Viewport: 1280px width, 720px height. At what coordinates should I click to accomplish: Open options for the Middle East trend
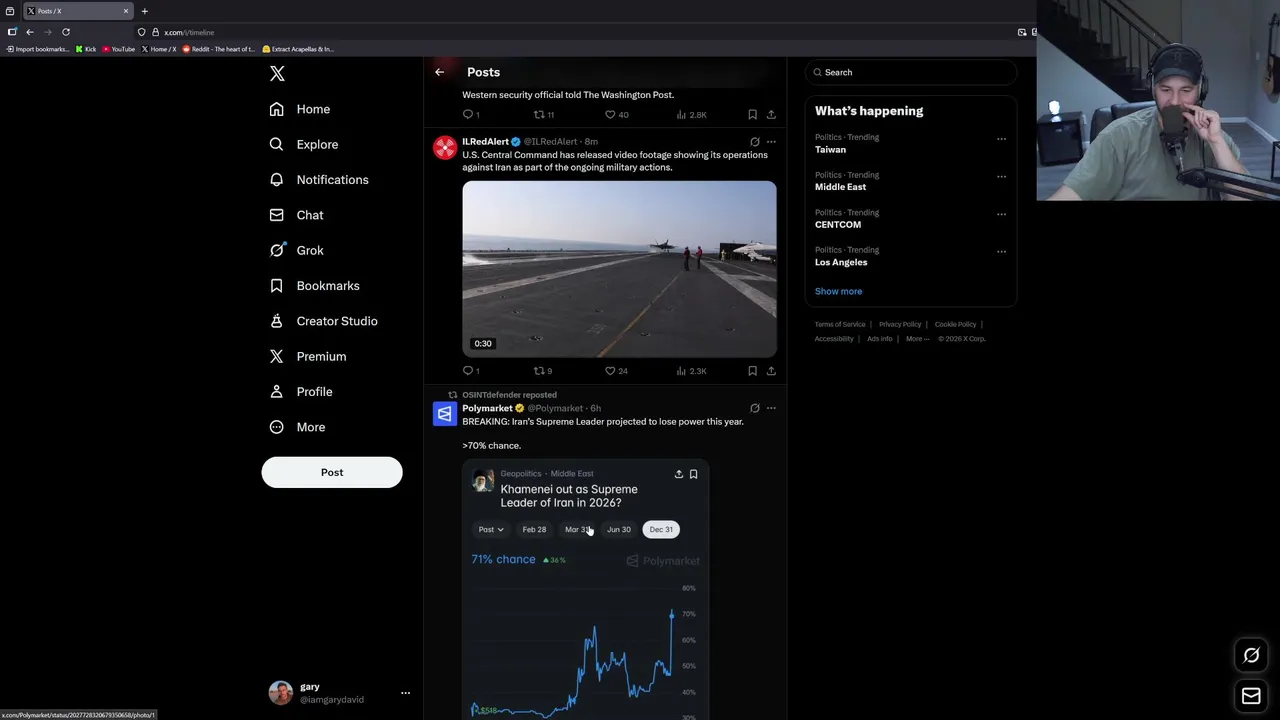coord(1001,176)
